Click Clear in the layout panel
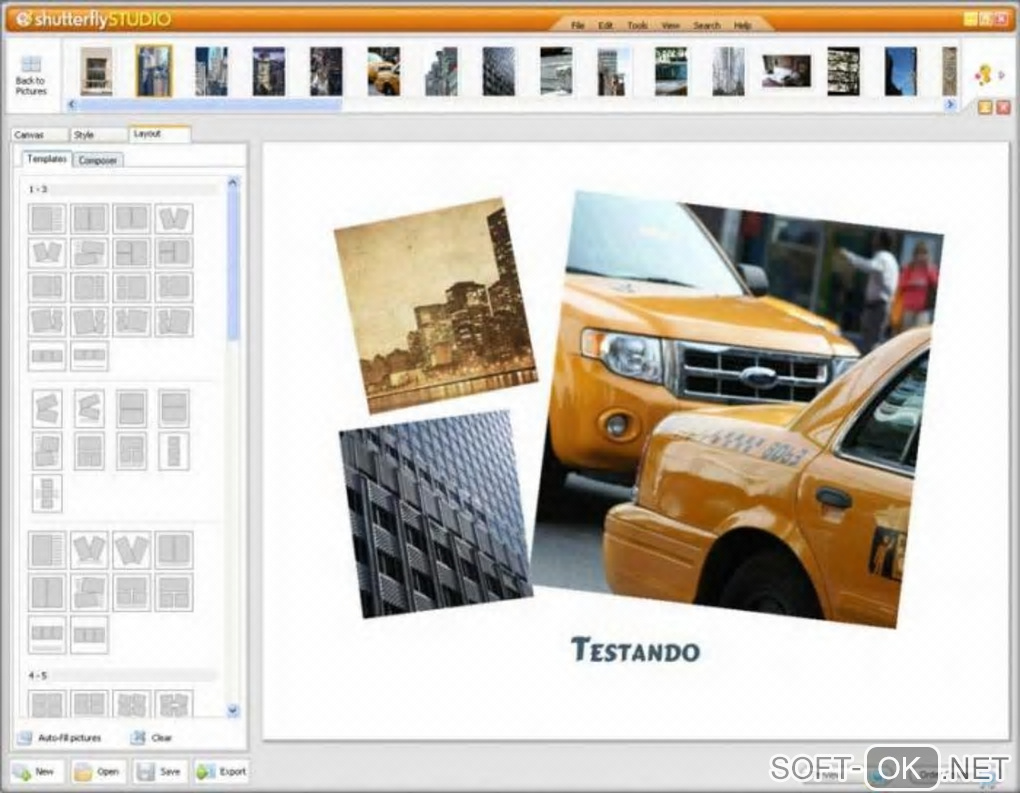The width and height of the screenshot is (1020, 793). click(x=151, y=738)
